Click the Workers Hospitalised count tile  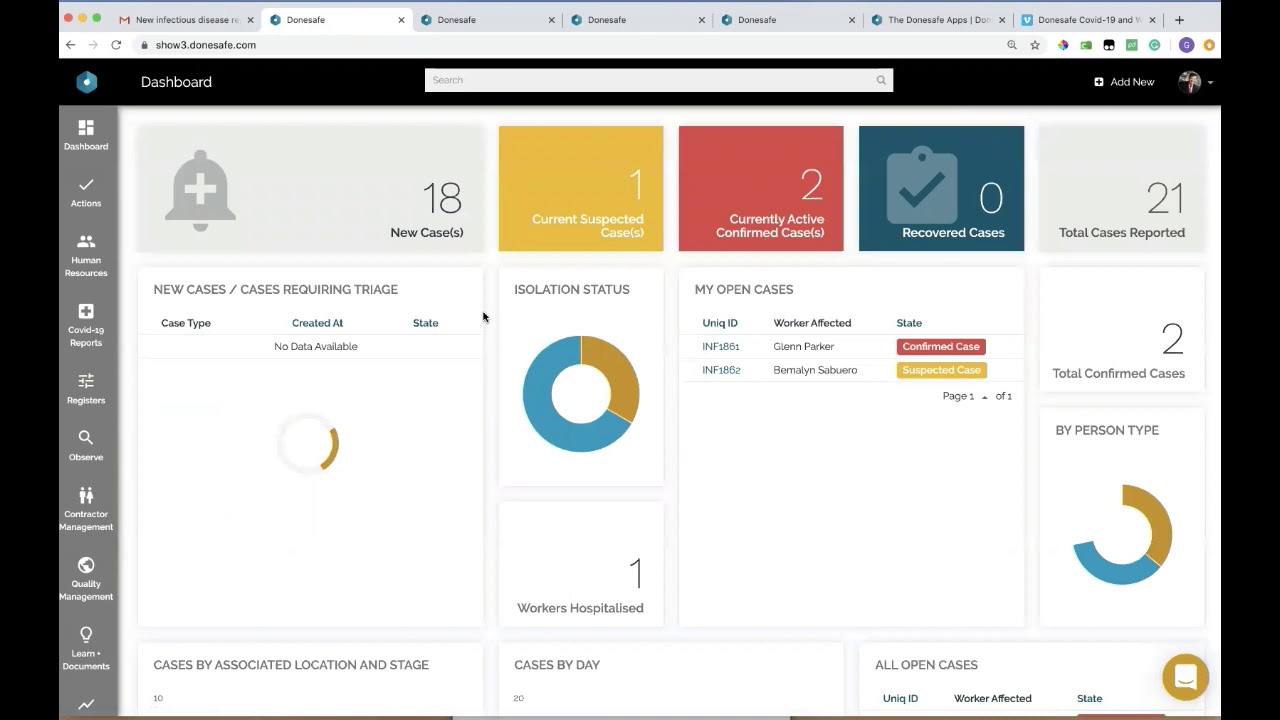[581, 564]
